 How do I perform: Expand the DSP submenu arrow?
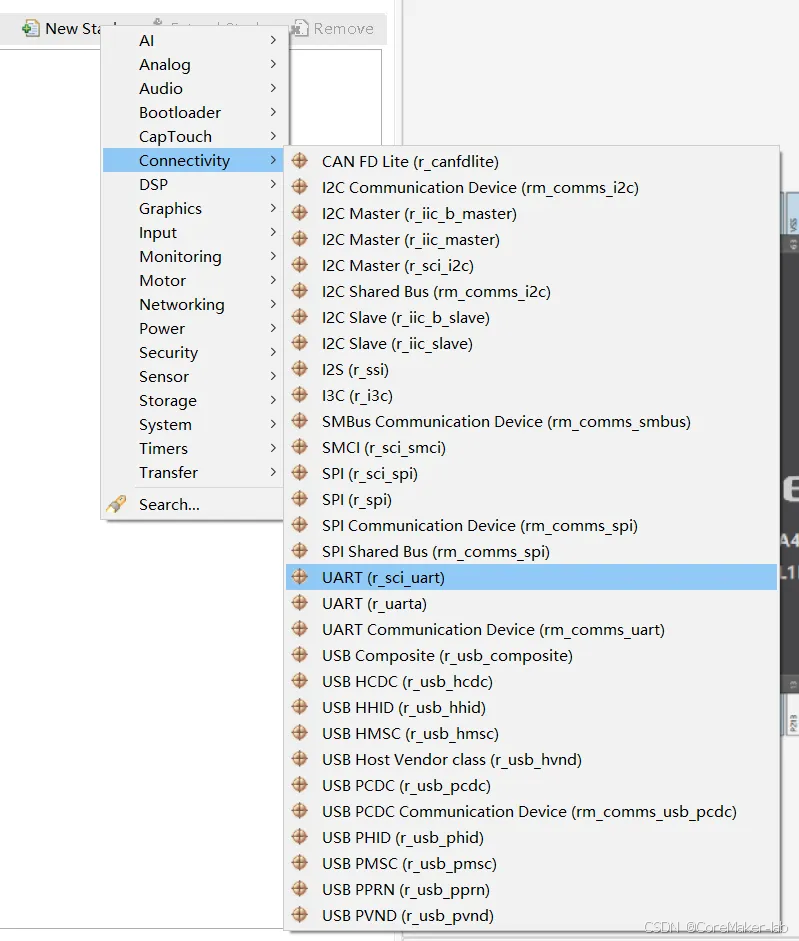point(273,184)
